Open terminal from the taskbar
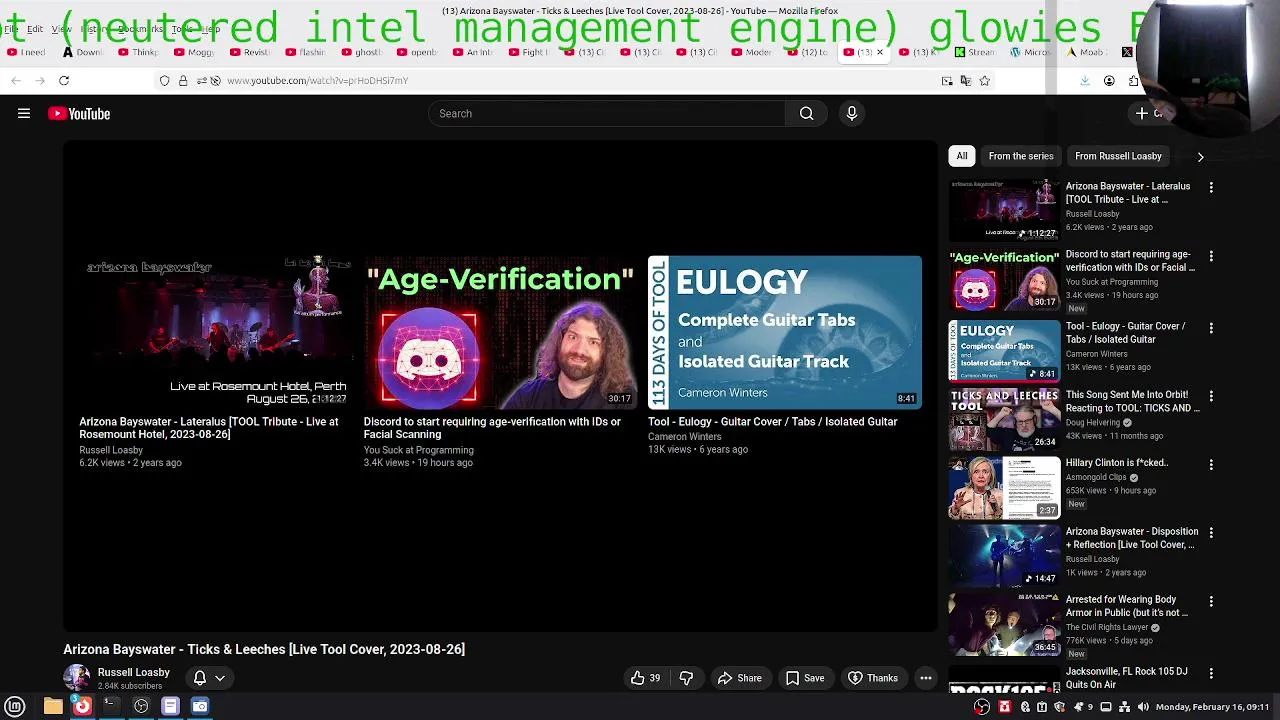The height and width of the screenshot is (720, 1280). tap(111, 706)
